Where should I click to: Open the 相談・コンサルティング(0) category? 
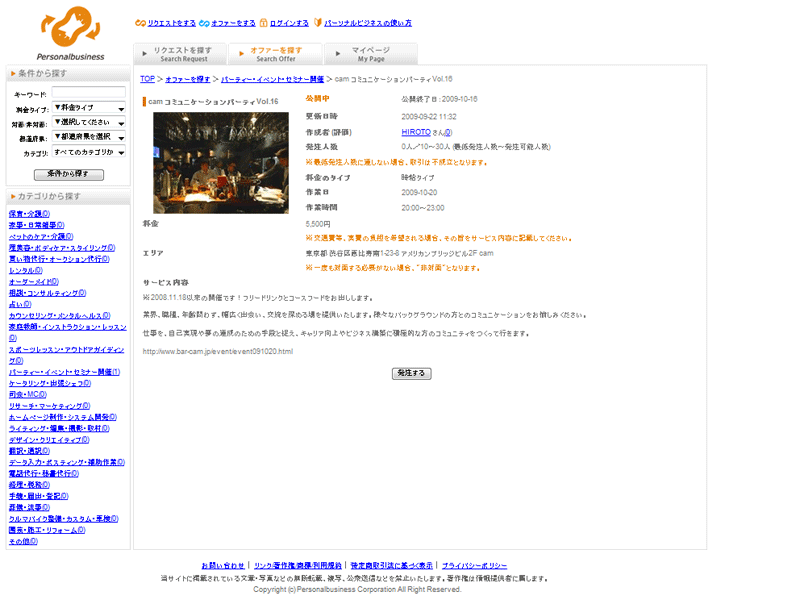point(47,293)
